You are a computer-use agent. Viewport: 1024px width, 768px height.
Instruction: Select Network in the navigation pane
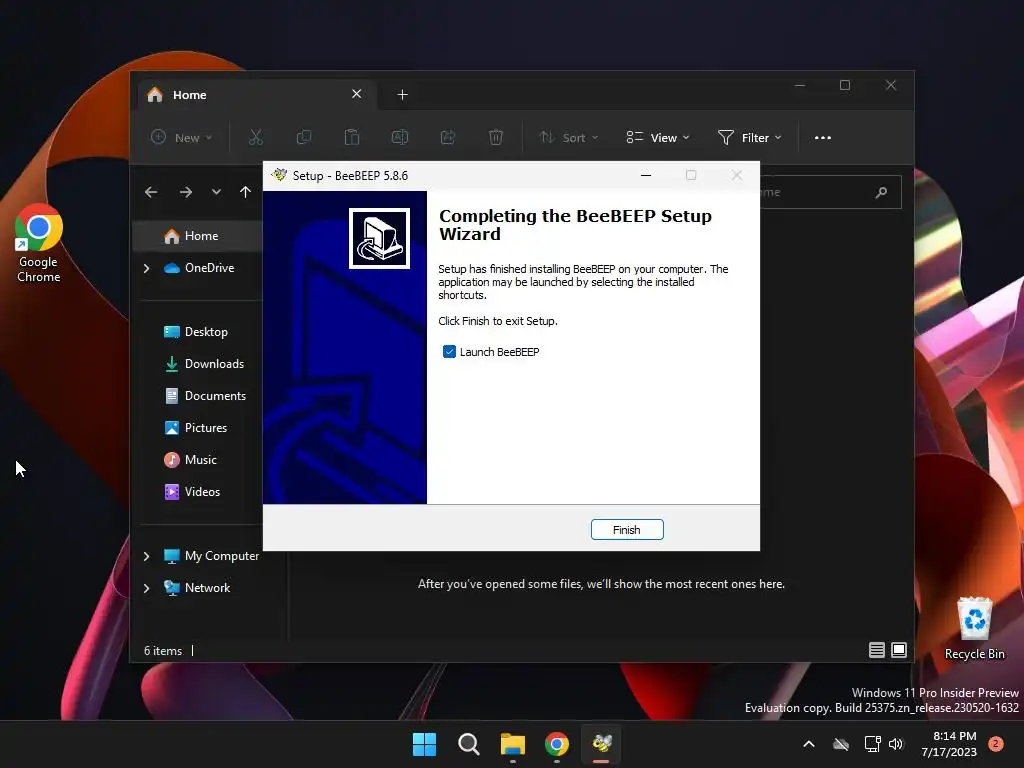[x=197, y=588]
